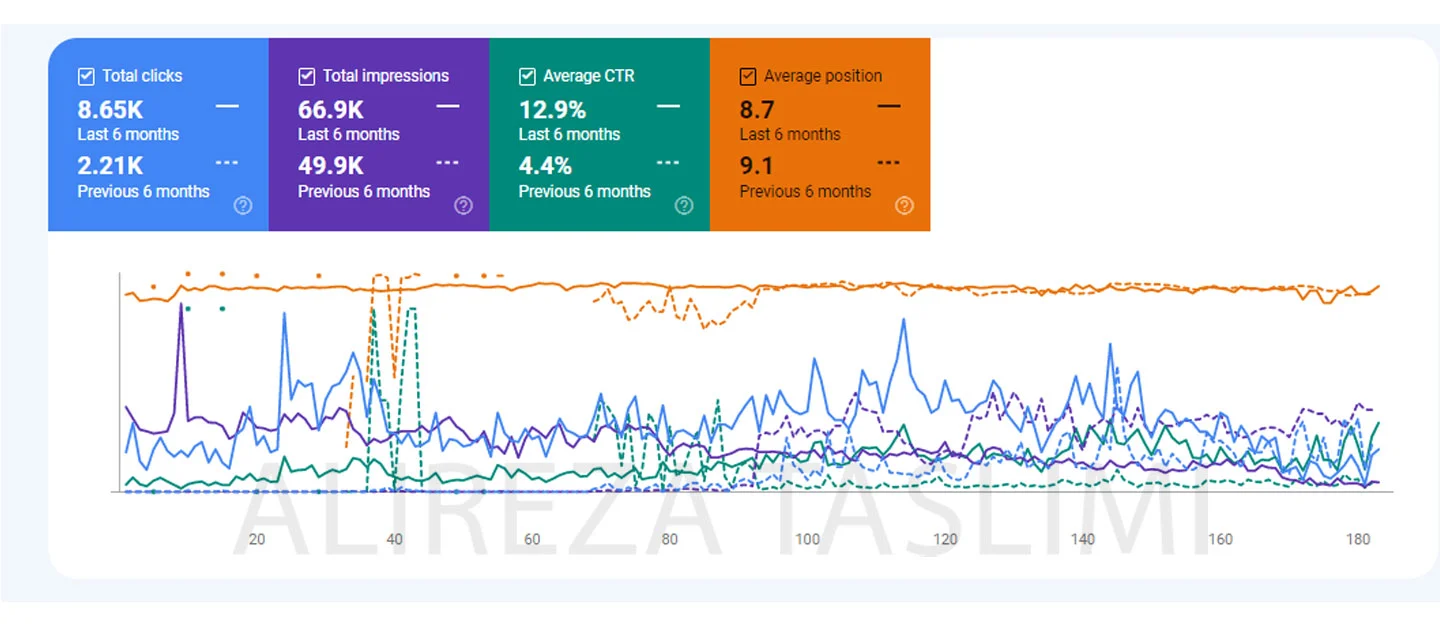Click dashed line indicator beside 49.9K impressions
The width and height of the screenshot is (1440, 634).
tap(447, 163)
